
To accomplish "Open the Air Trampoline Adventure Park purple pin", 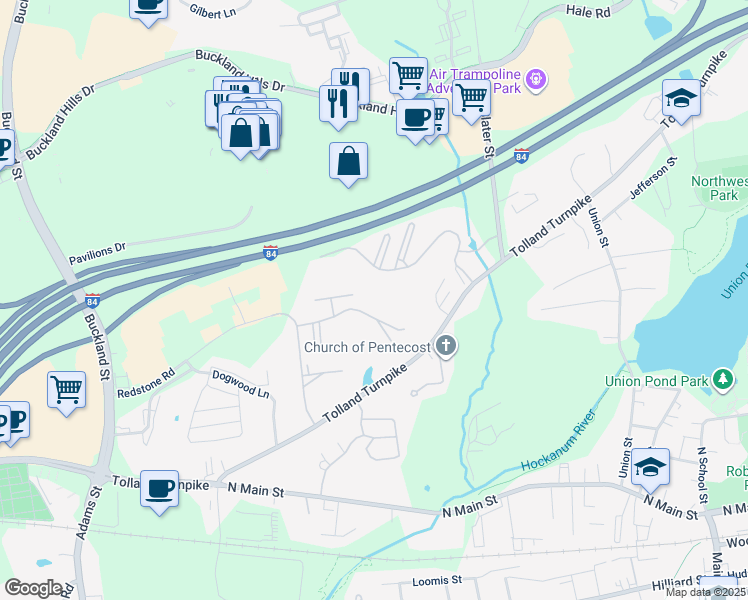I will [536, 80].
